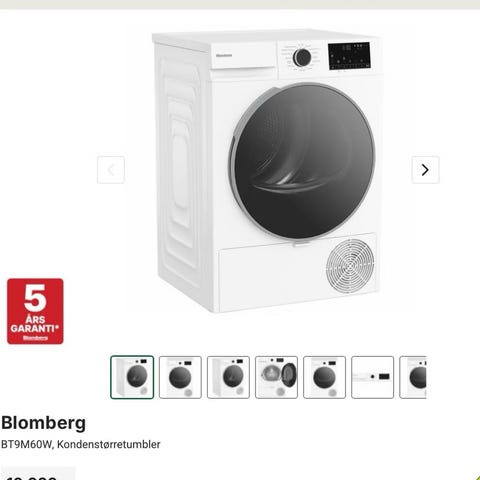Click the program dial on the dryer photo

(302, 58)
